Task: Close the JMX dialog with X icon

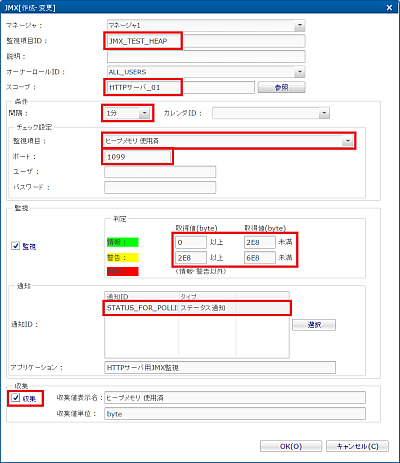Action: (x=389, y=7)
